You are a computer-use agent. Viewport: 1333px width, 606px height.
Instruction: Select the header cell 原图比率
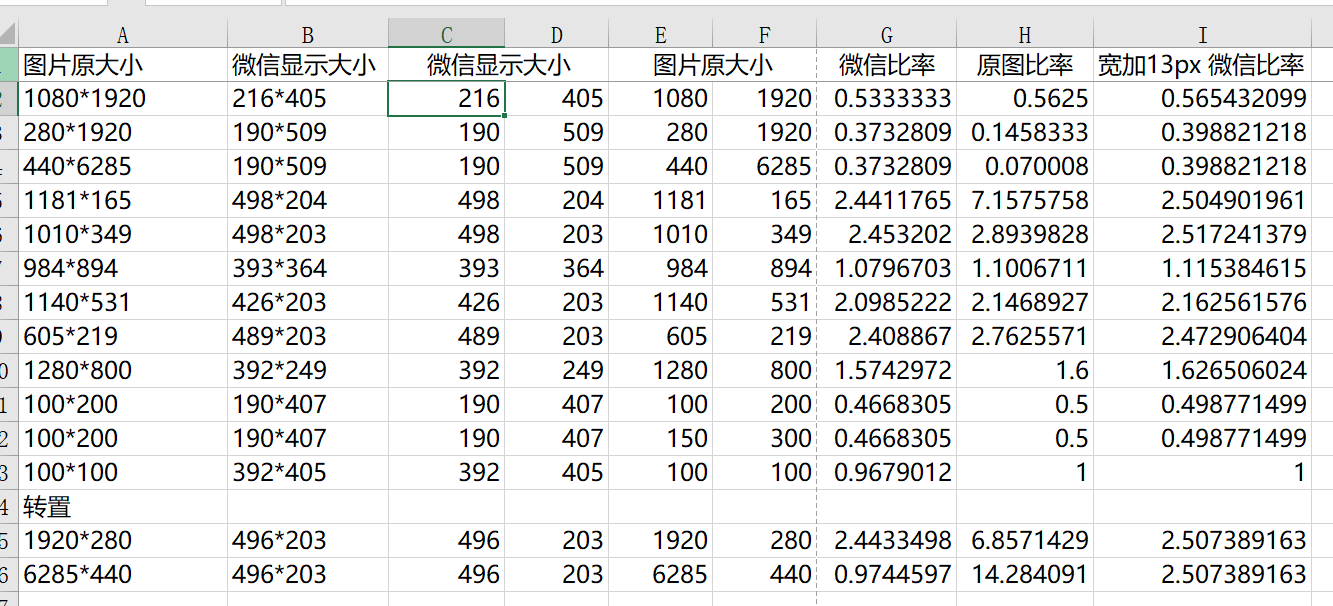click(1024, 64)
